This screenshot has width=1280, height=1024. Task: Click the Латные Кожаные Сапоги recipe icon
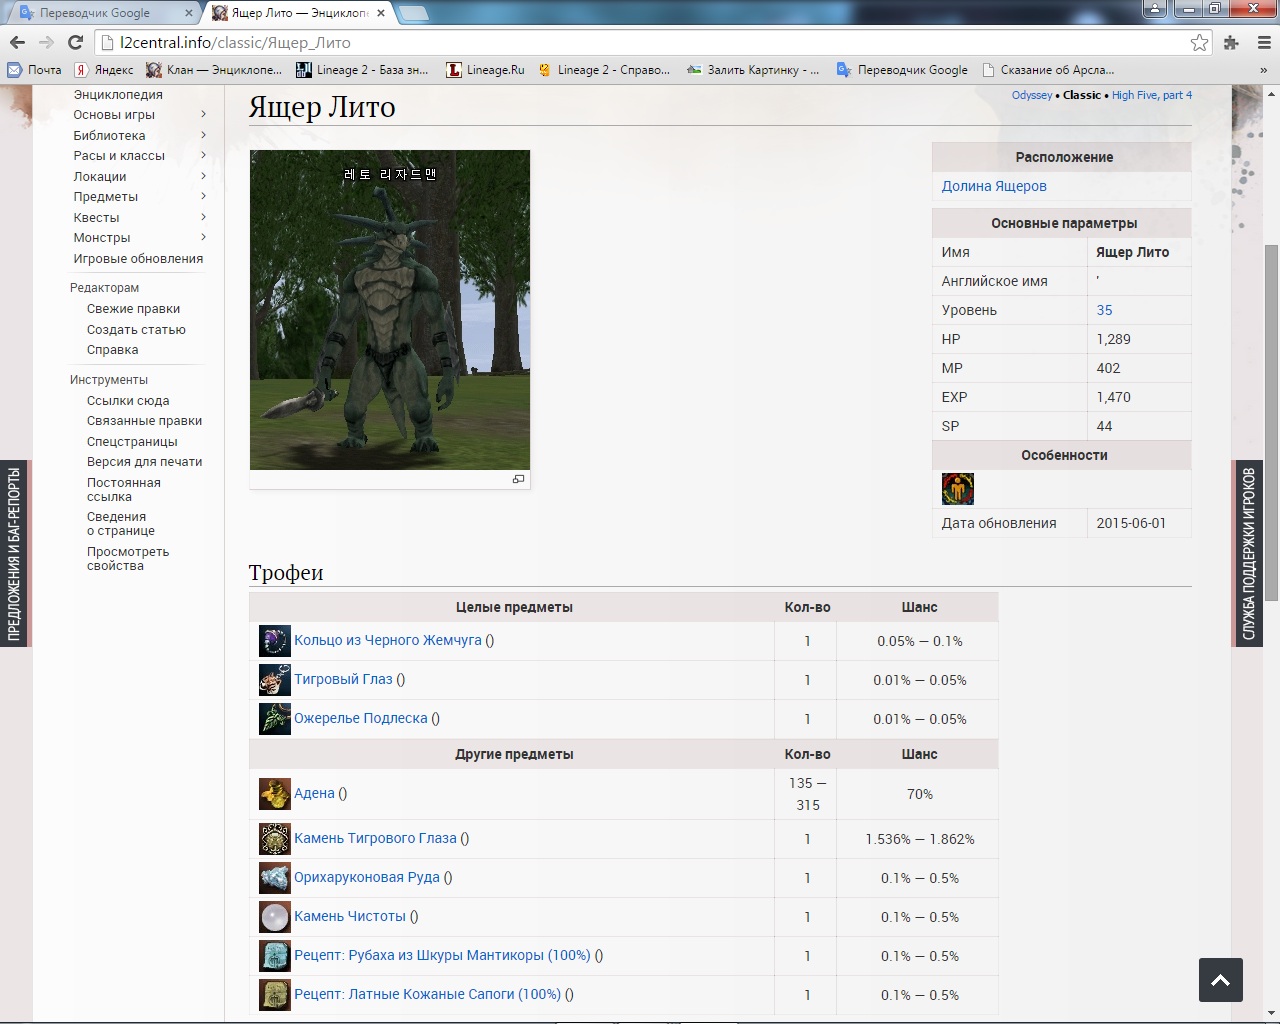pos(275,995)
